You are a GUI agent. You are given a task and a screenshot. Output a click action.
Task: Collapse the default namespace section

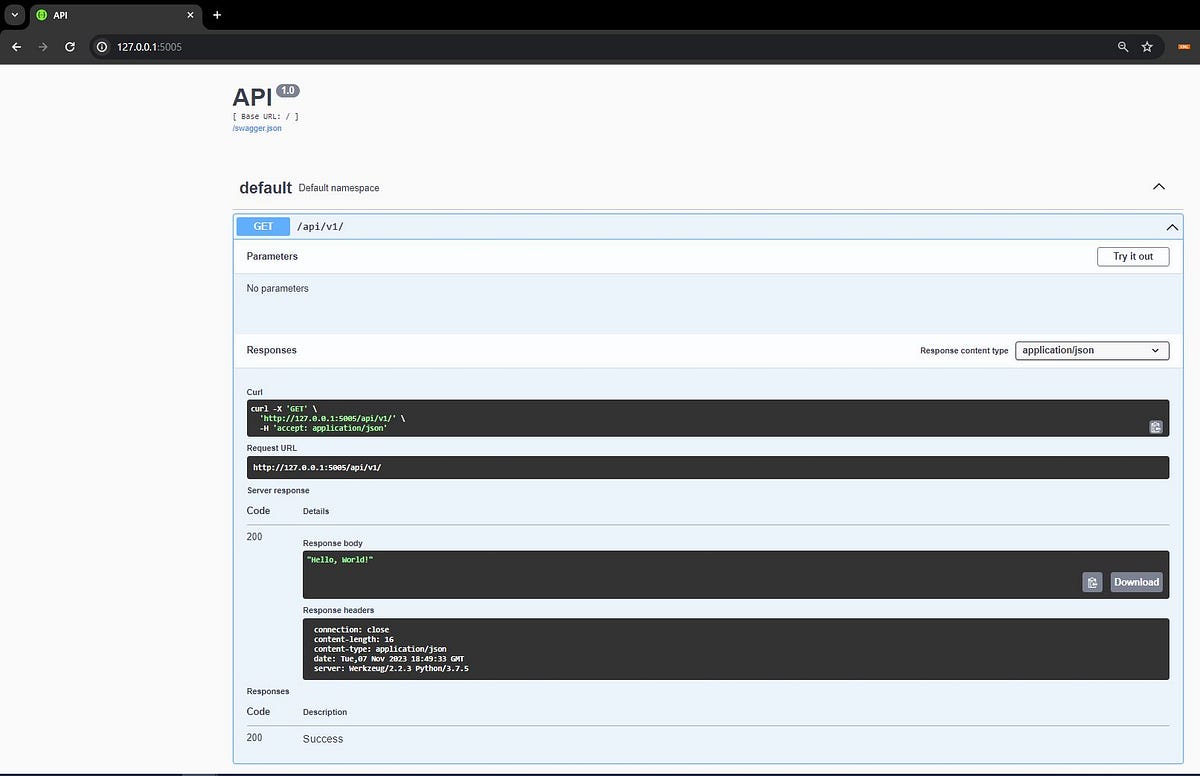(1158, 186)
